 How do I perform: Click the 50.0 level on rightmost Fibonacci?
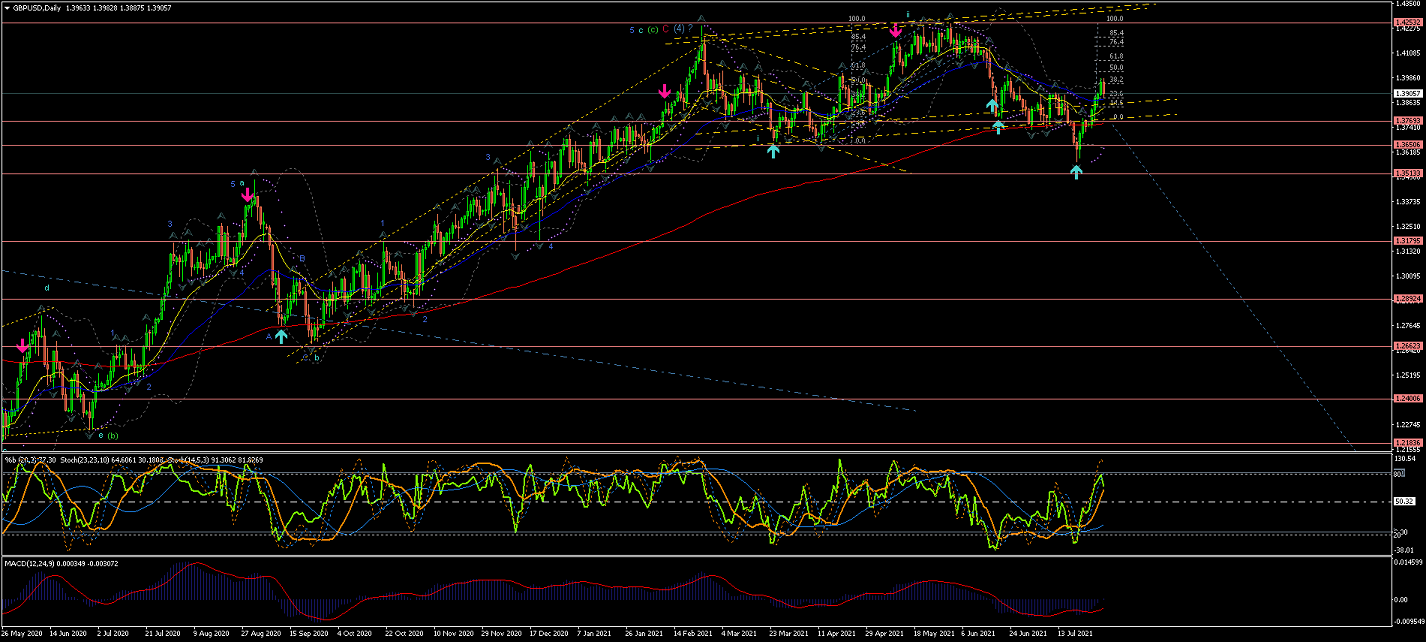click(1116, 67)
